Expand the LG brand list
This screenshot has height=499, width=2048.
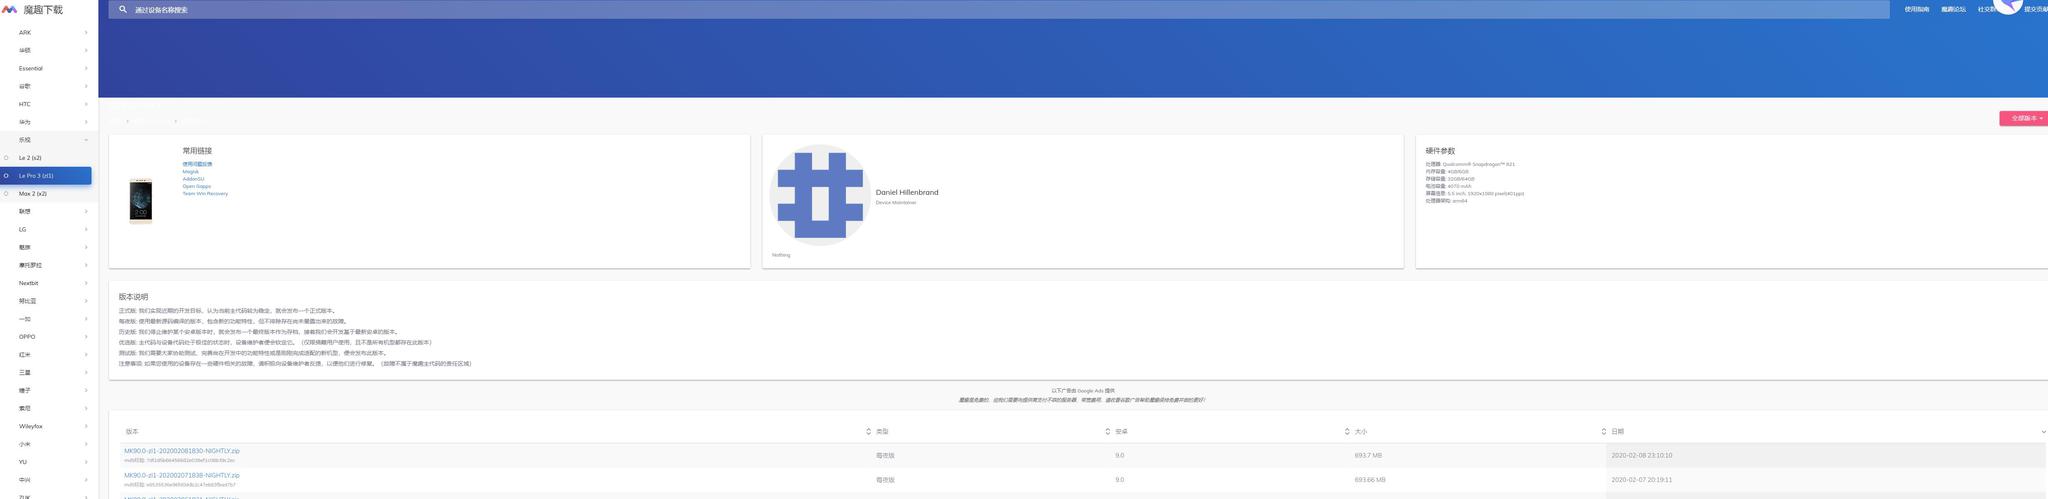49,230
